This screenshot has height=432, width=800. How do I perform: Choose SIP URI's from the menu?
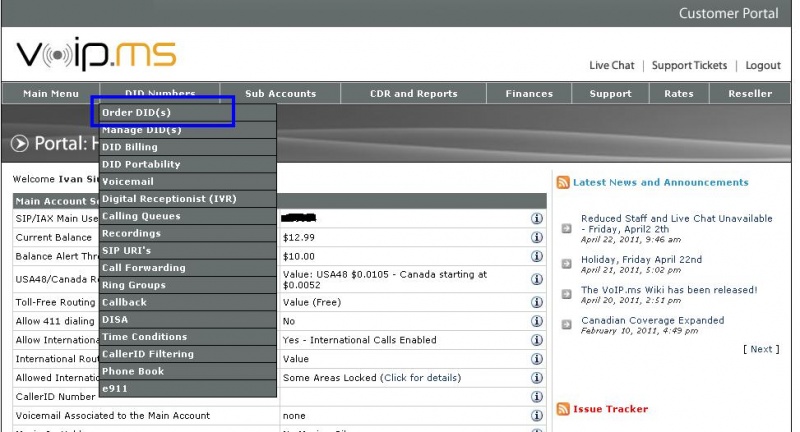188,250
